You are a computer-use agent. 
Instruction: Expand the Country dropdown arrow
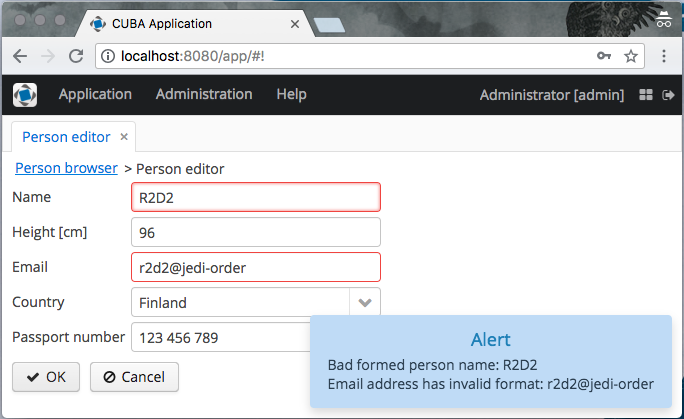point(365,302)
